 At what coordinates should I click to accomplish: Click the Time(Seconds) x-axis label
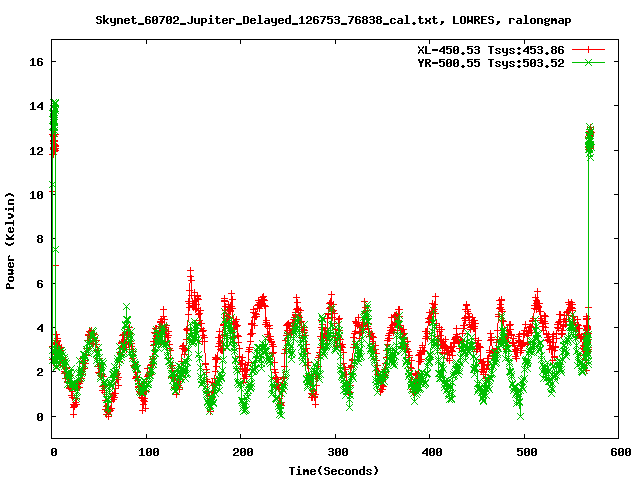[334, 471]
